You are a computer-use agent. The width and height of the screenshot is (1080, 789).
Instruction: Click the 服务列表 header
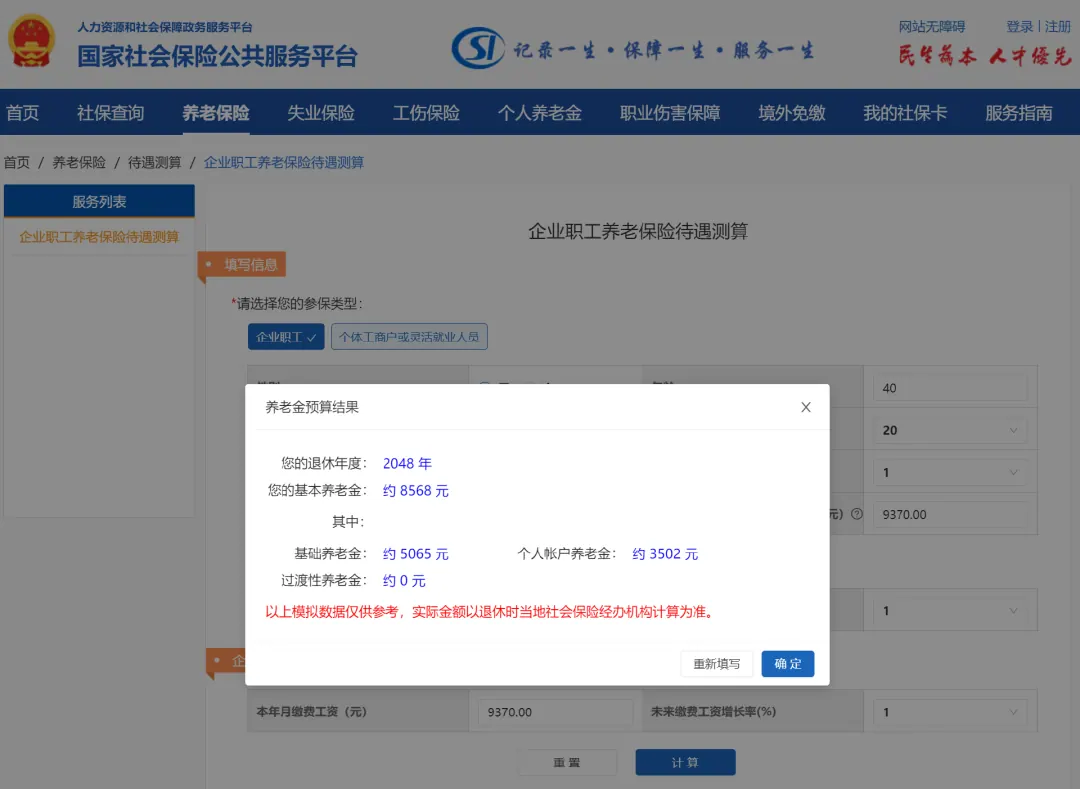[99, 201]
